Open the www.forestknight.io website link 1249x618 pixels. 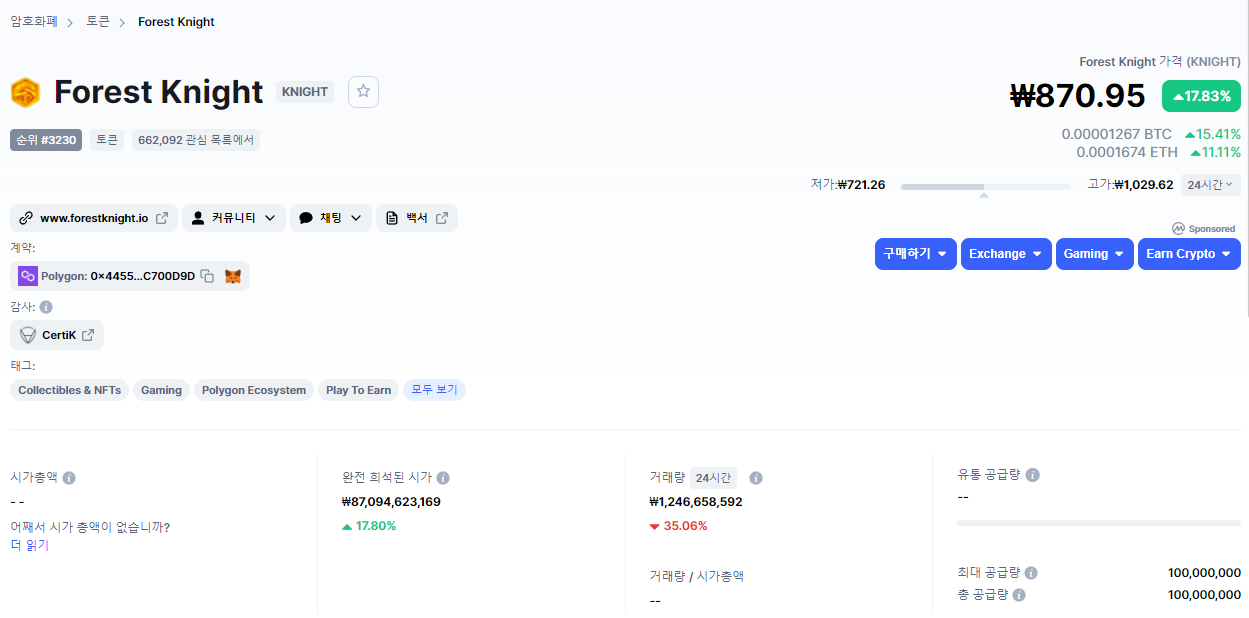94,218
